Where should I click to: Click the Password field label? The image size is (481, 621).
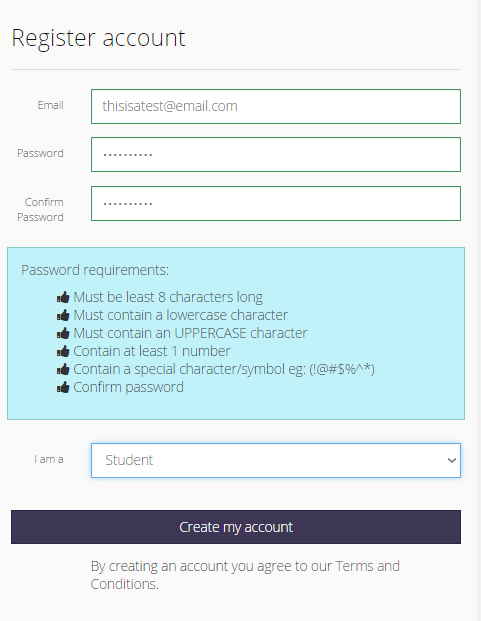point(40,153)
